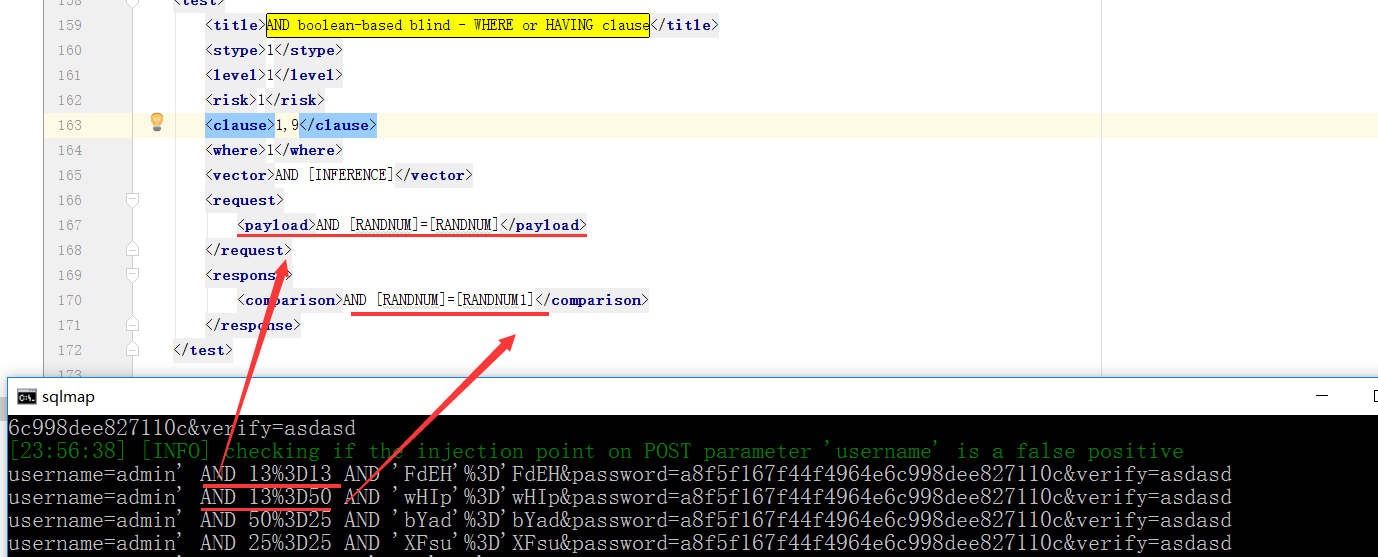Click line number 162 in gutter
The height and width of the screenshot is (557, 1378).
pos(70,100)
